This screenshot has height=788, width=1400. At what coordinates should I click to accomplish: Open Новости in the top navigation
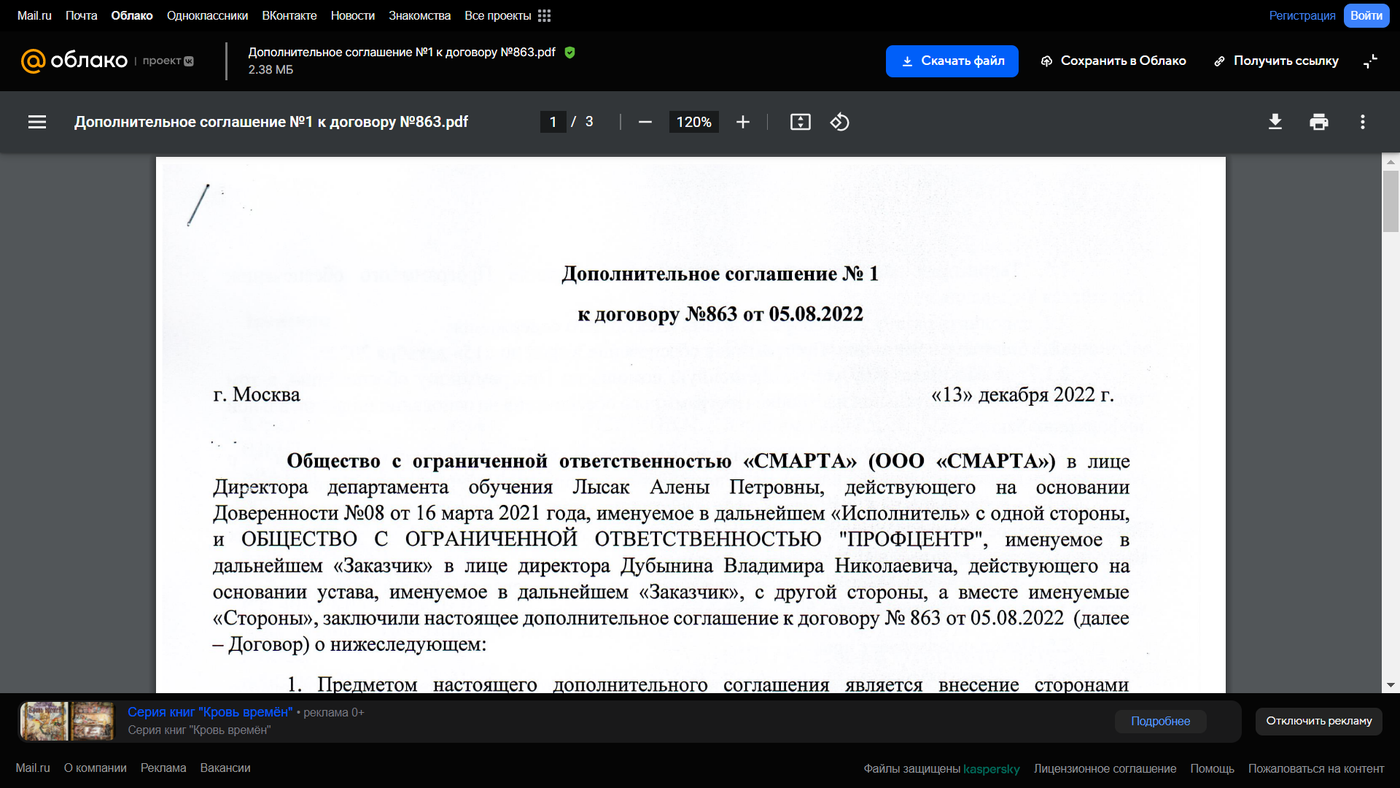click(353, 16)
